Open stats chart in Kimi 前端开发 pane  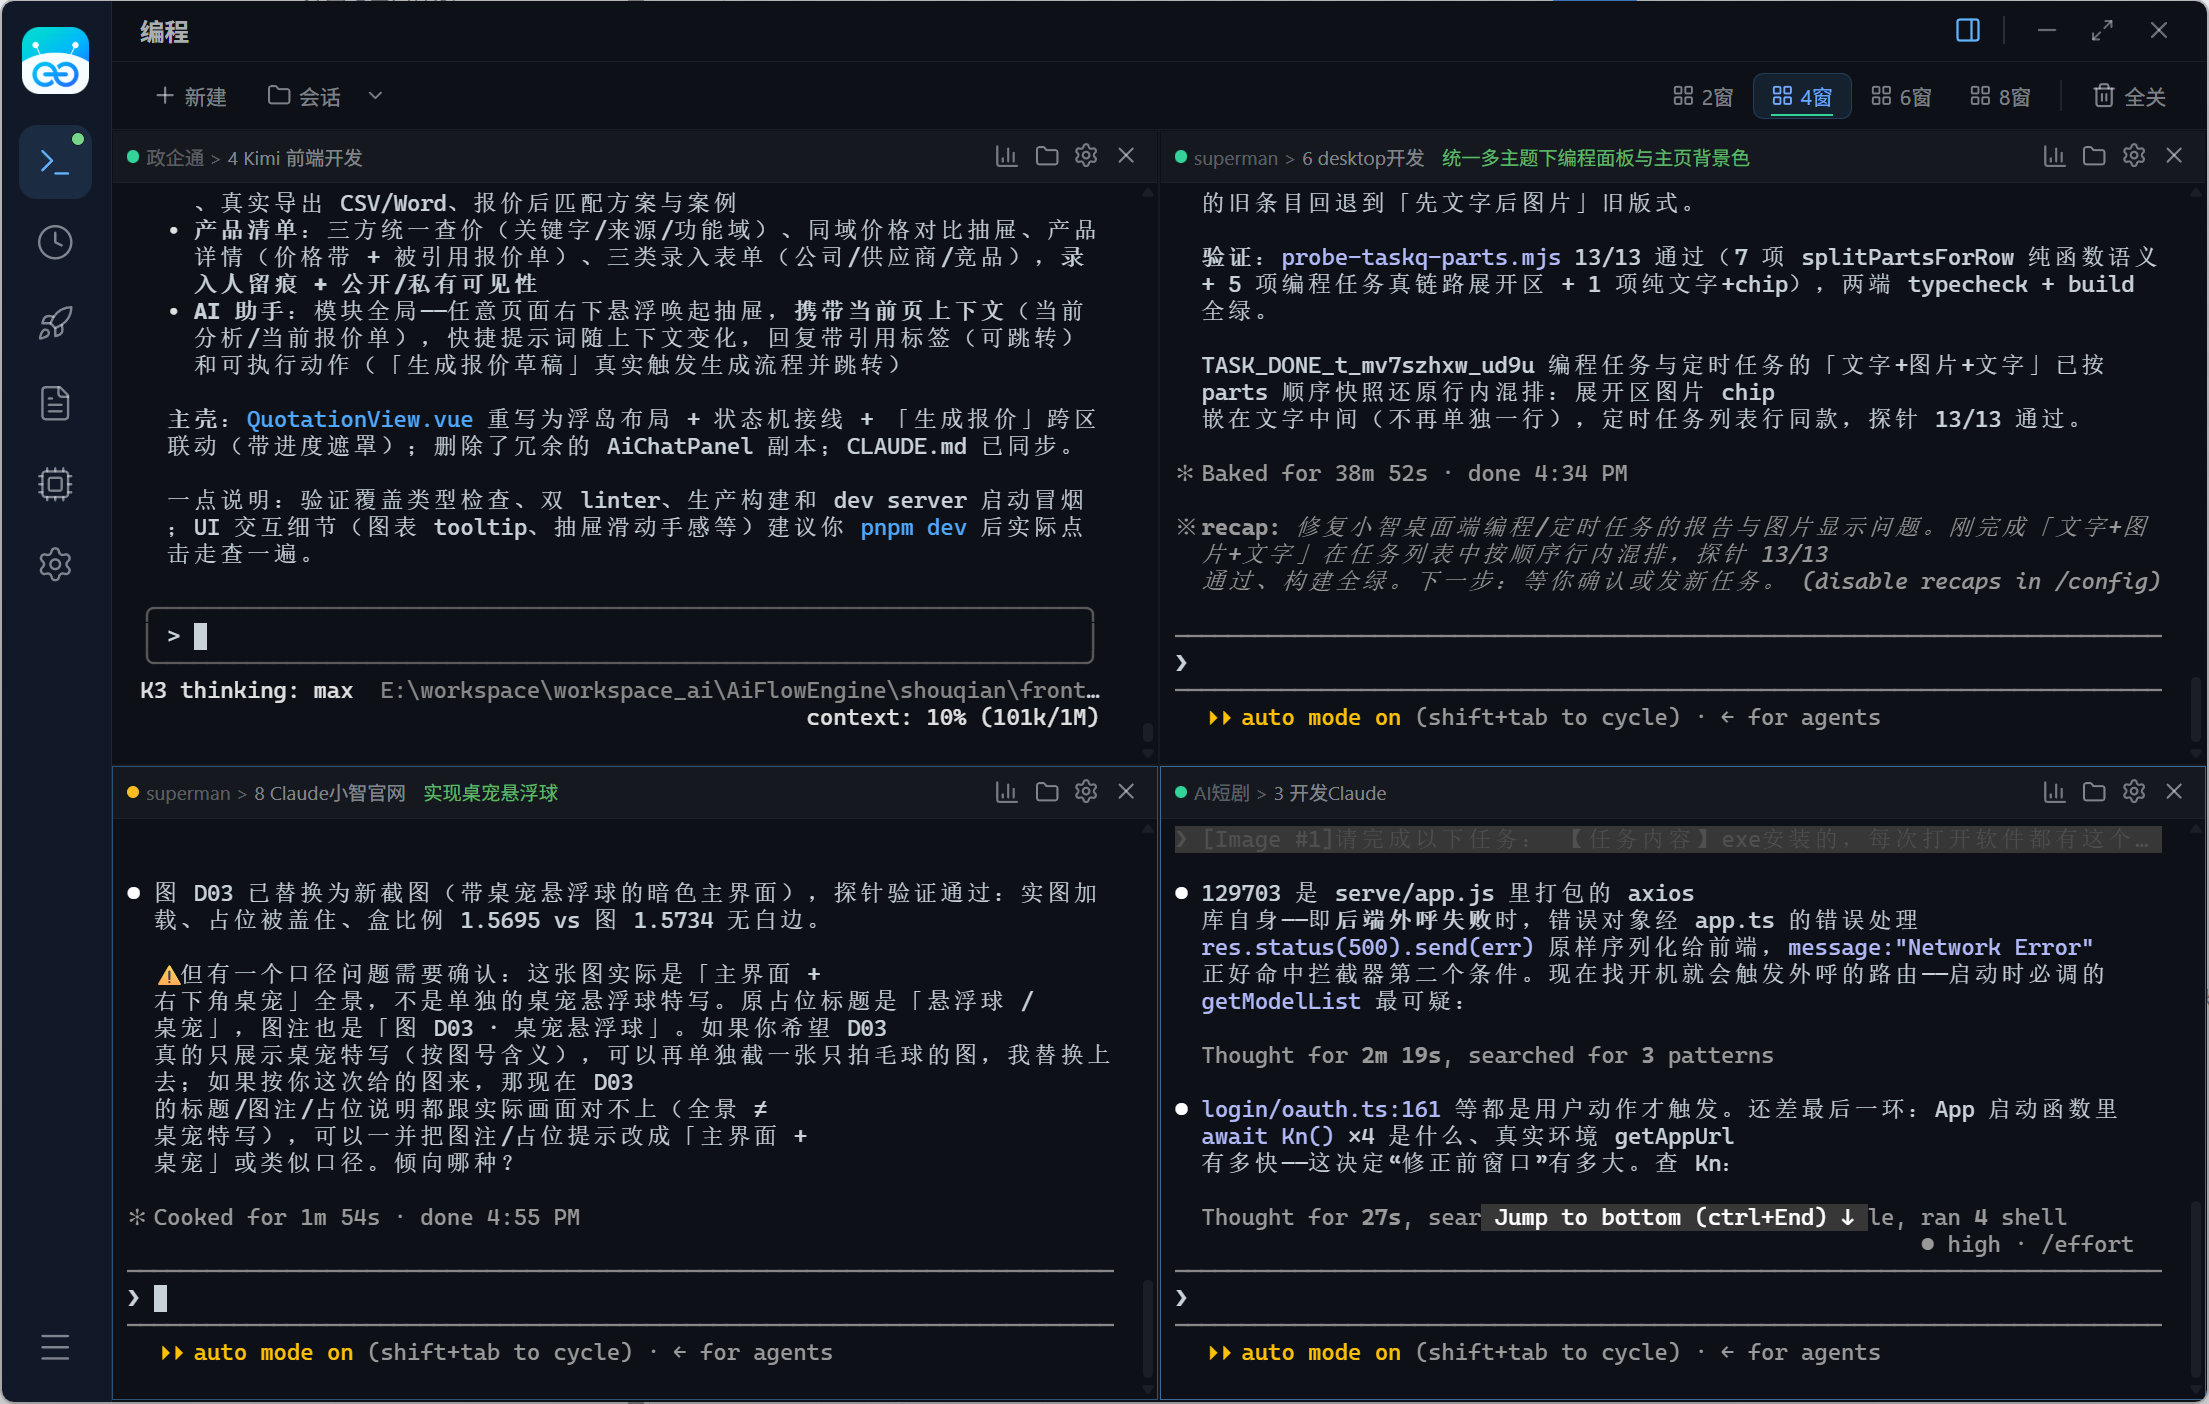1006,156
